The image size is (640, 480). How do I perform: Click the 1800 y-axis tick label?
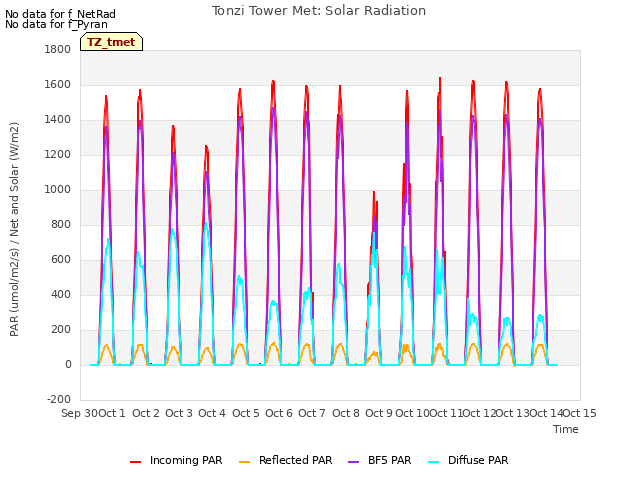click(x=58, y=49)
